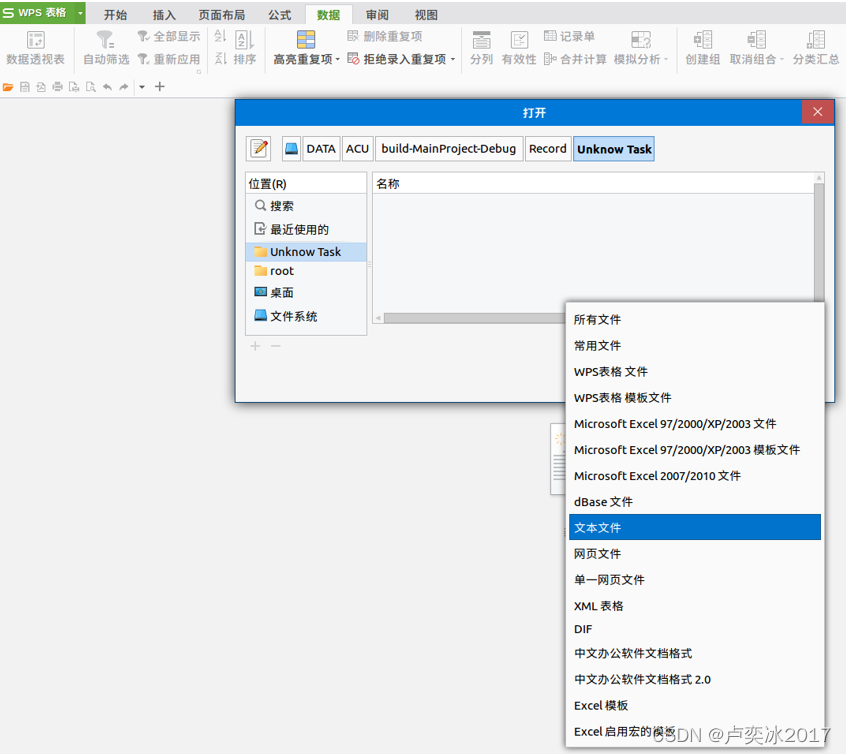Choose WPS表格 文件 file type
This screenshot has width=846, height=754.
pos(695,371)
